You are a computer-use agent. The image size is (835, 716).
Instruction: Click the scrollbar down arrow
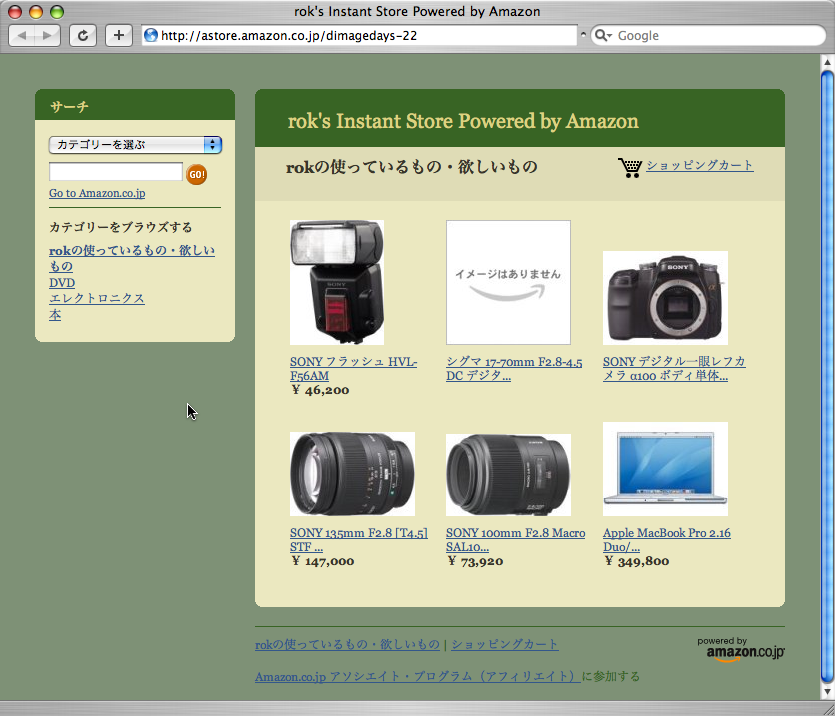827,692
